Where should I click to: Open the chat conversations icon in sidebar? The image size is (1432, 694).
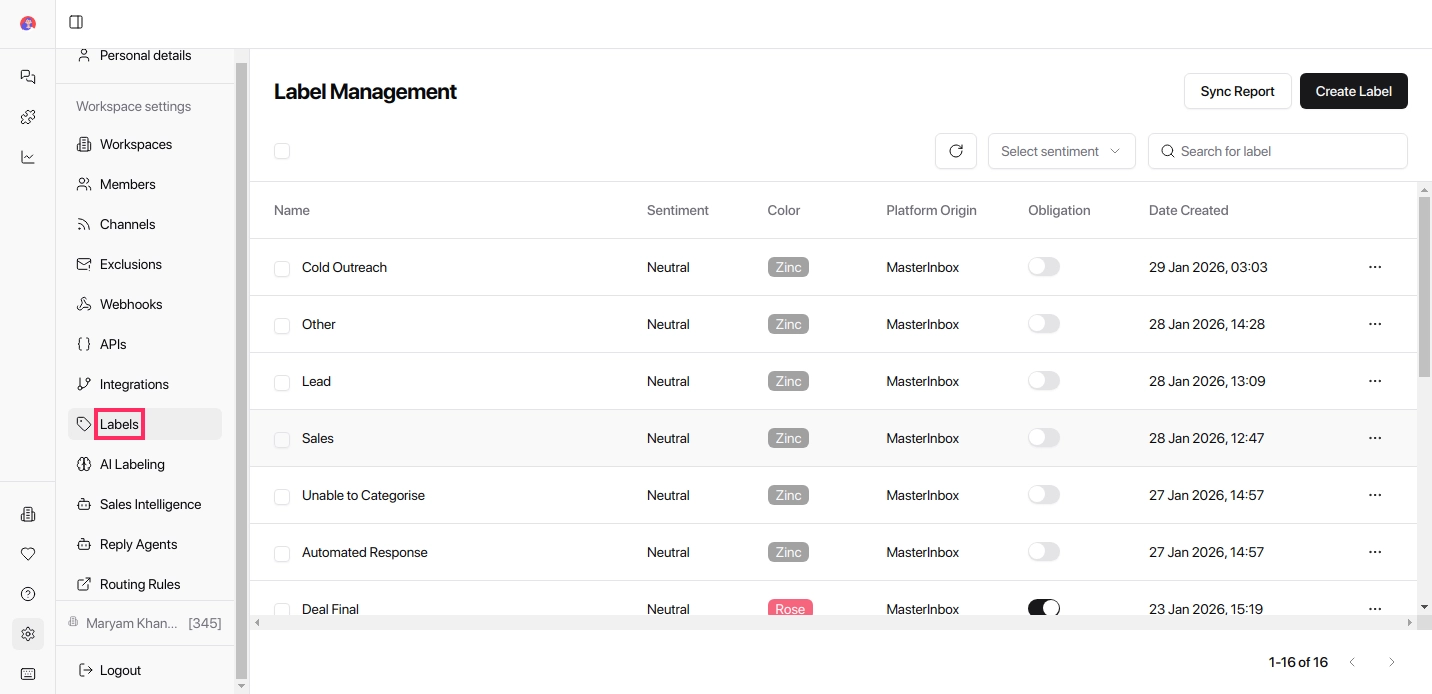(28, 77)
